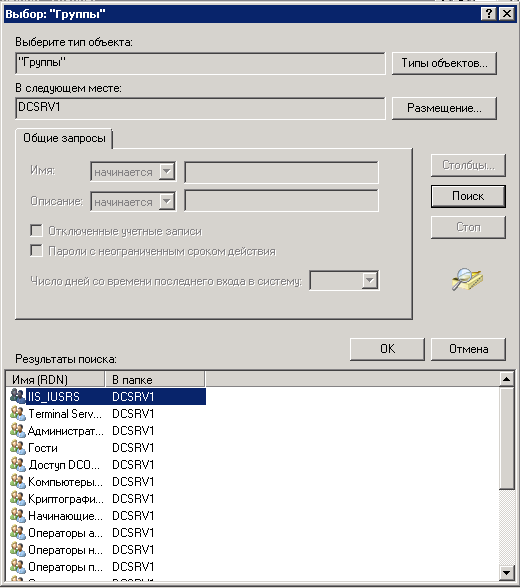Close the Выбор: "Группы" dialog
520x588 pixels.
(x=507, y=14)
